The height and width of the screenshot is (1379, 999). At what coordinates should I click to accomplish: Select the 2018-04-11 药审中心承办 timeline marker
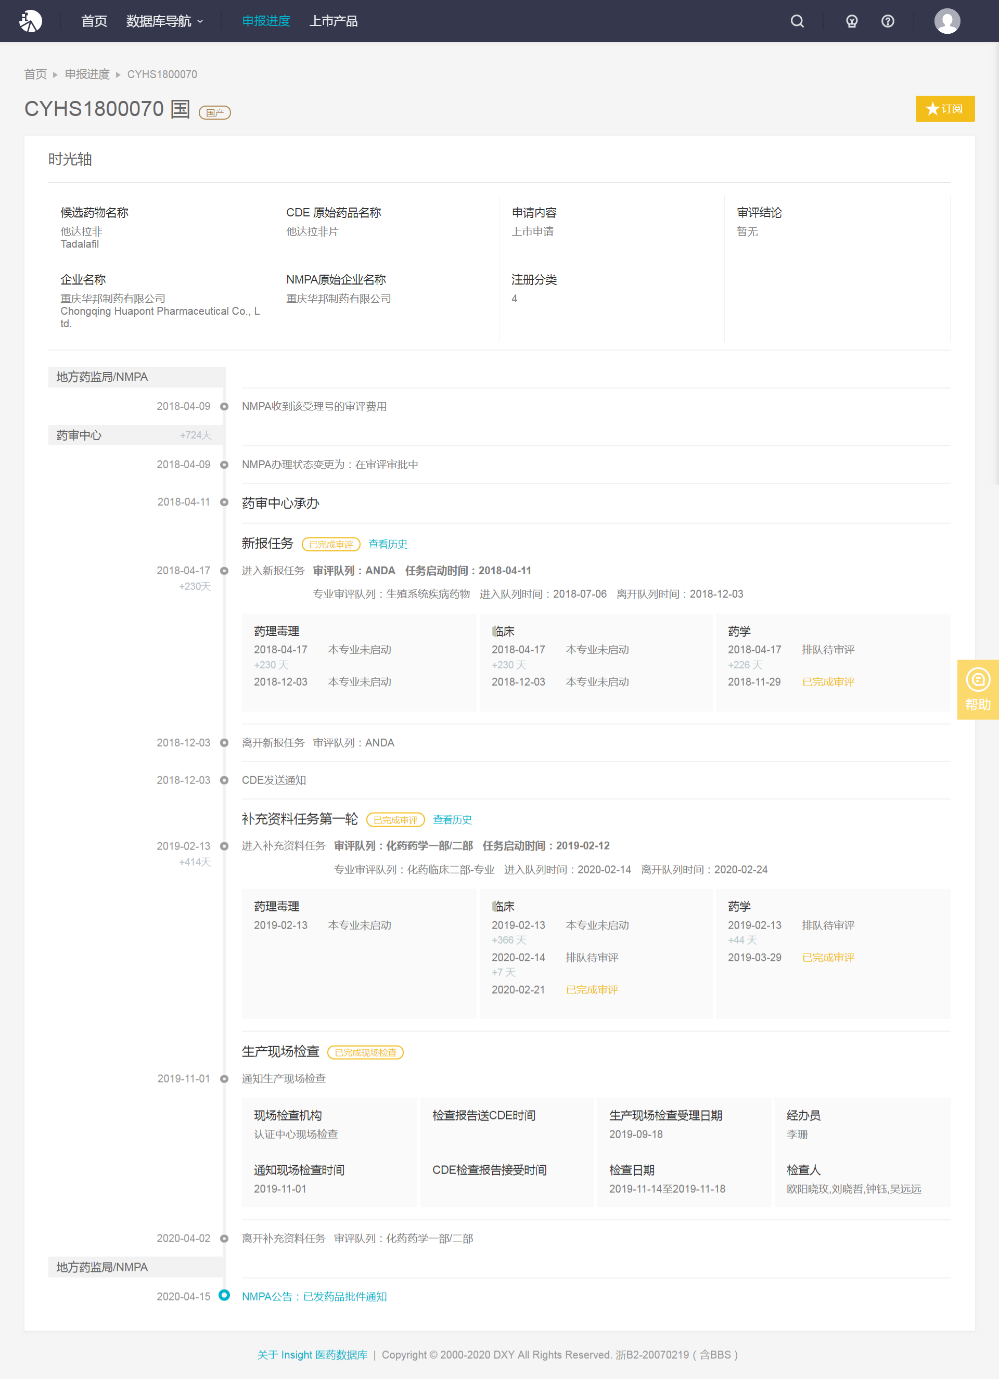click(x=224, y=502)
